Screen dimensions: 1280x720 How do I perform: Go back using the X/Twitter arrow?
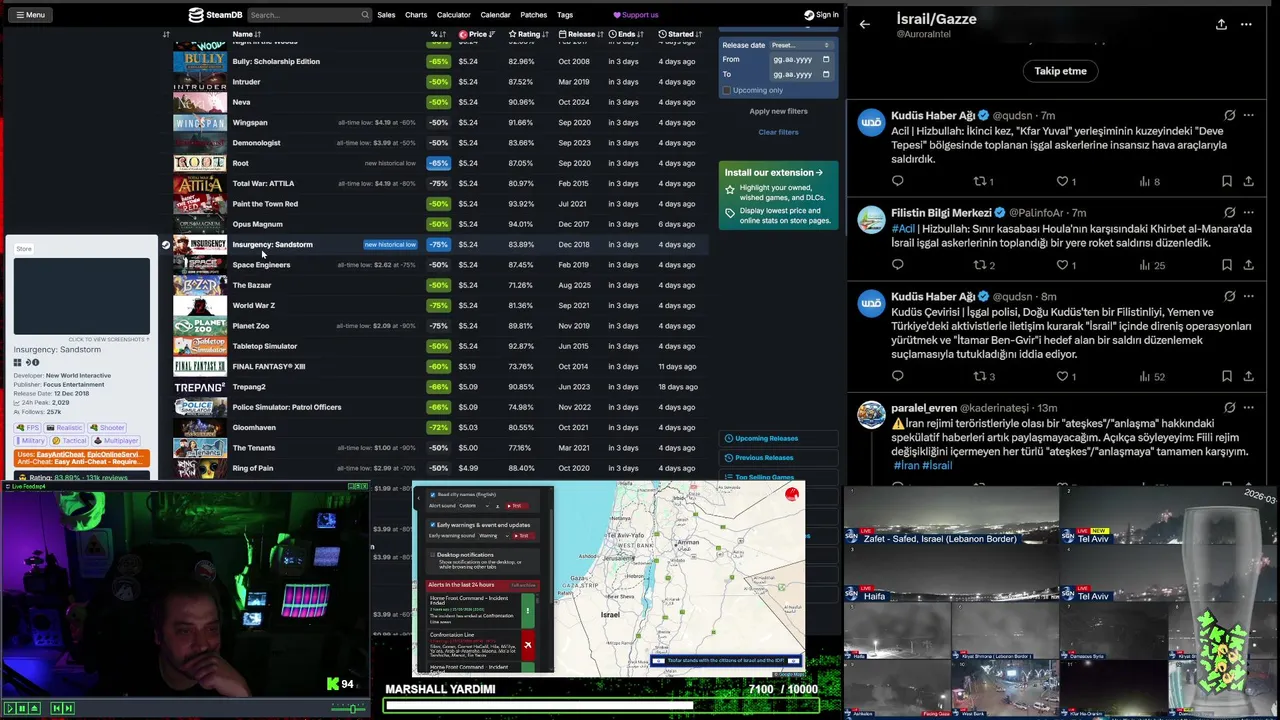click(865, 24)
